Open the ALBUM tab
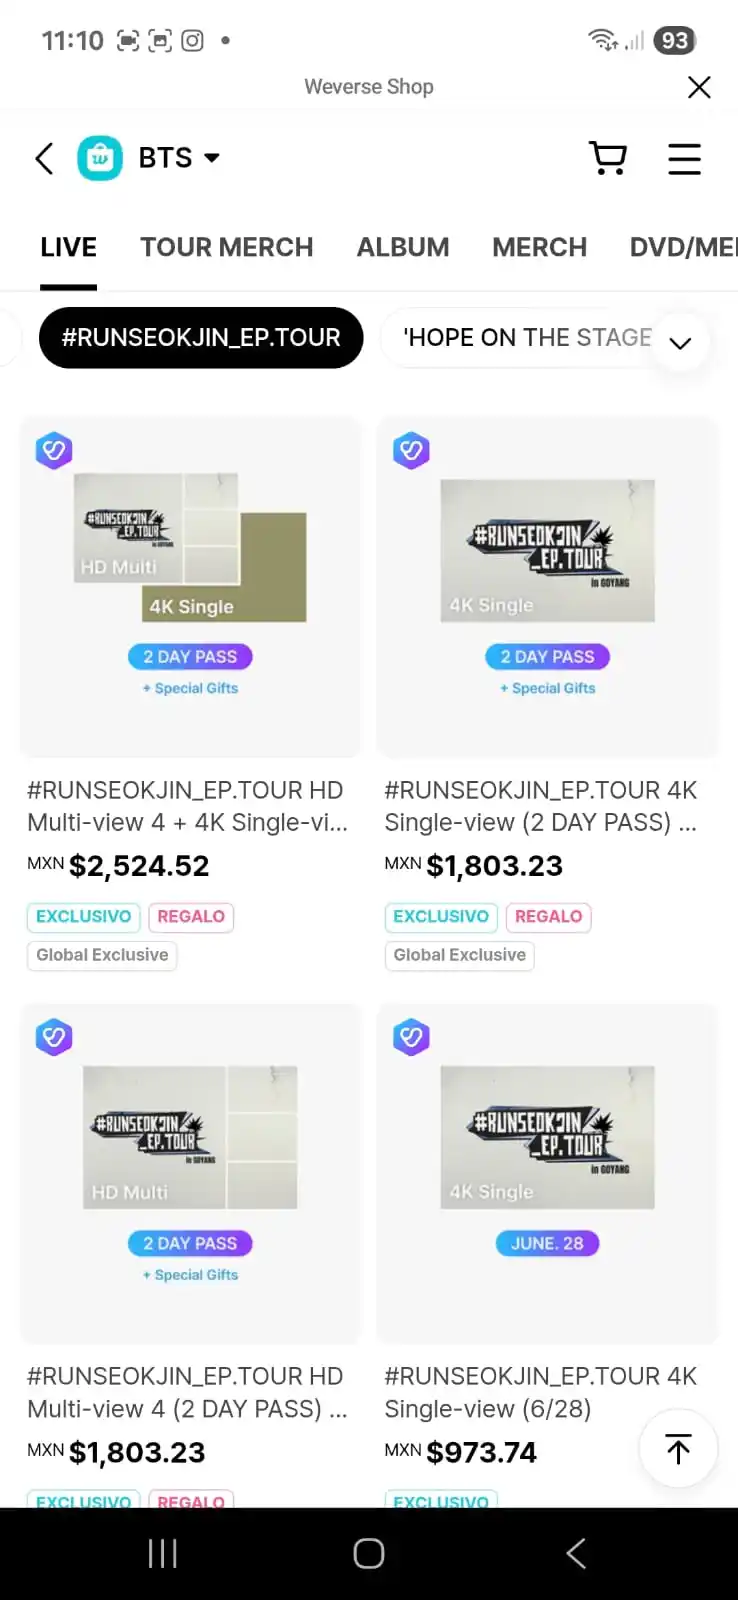 (x=403, y=247)
